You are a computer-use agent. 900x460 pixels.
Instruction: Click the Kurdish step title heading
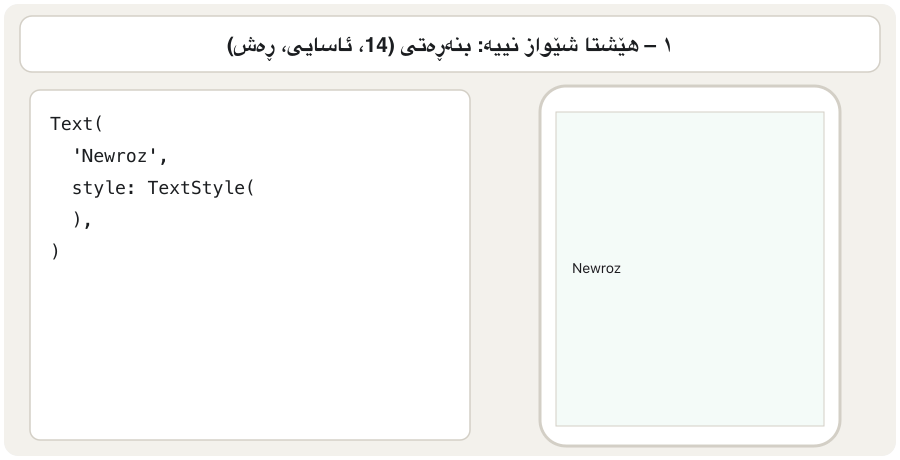(x=449, y=45)
